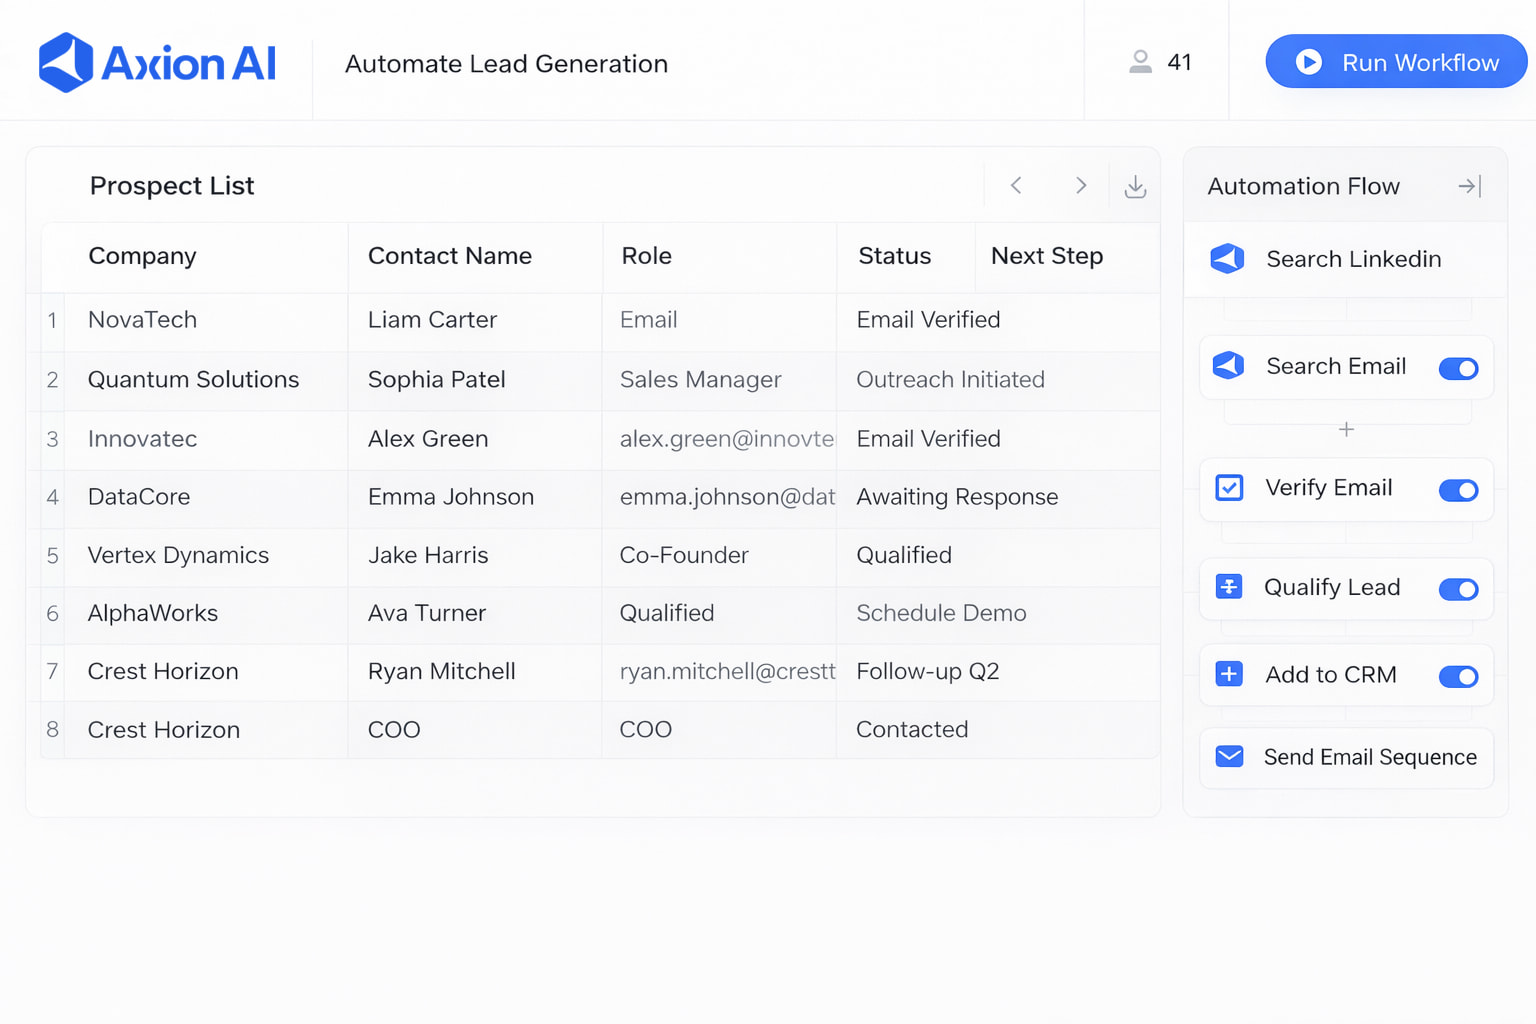Viewport: 1536px width, 1024px height.
Task: Click the user count icon showing 41
Action: 1139,61
